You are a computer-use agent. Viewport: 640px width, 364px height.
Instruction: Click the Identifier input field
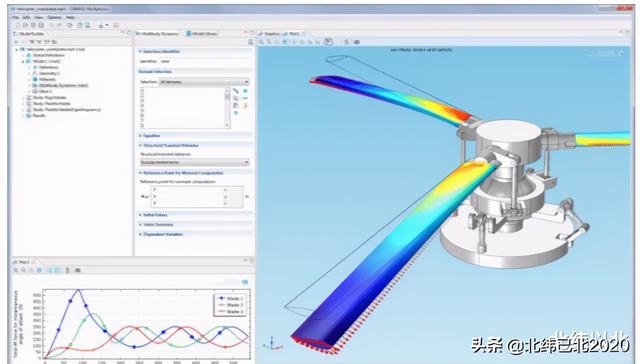[205, 61]
